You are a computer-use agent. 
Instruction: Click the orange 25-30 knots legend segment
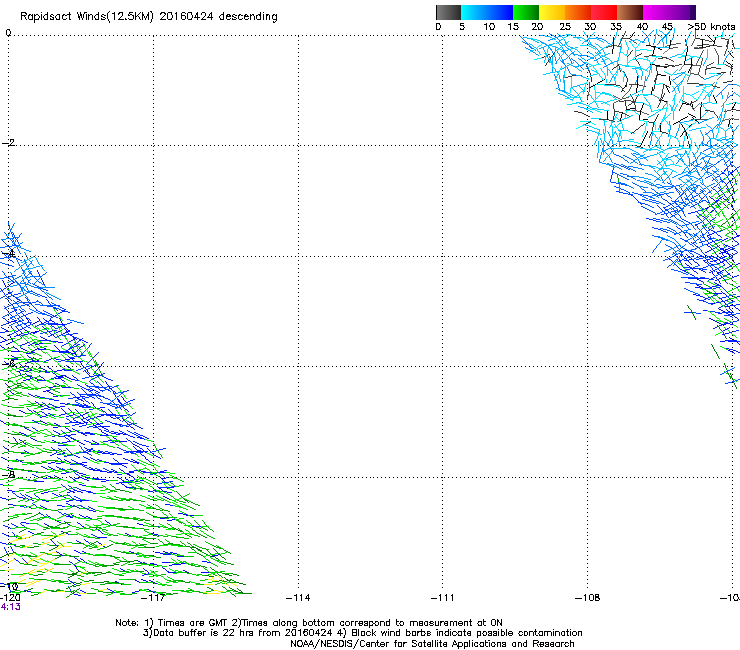coord(578,12)
